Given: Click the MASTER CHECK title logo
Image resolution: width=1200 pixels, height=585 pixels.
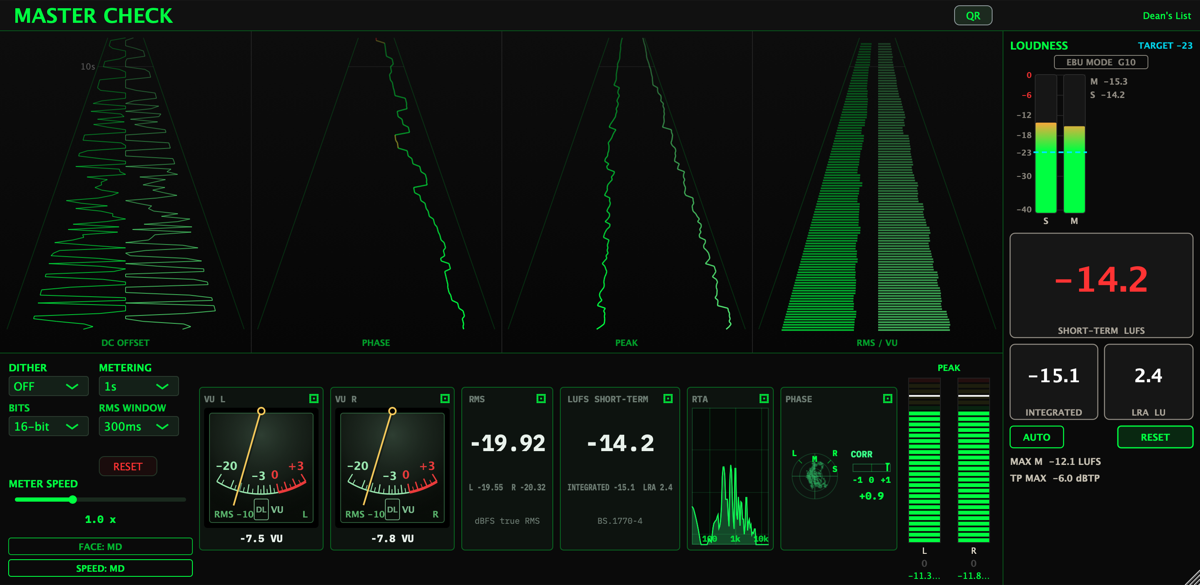Looking at the screenshot, I should click(93, 16).
